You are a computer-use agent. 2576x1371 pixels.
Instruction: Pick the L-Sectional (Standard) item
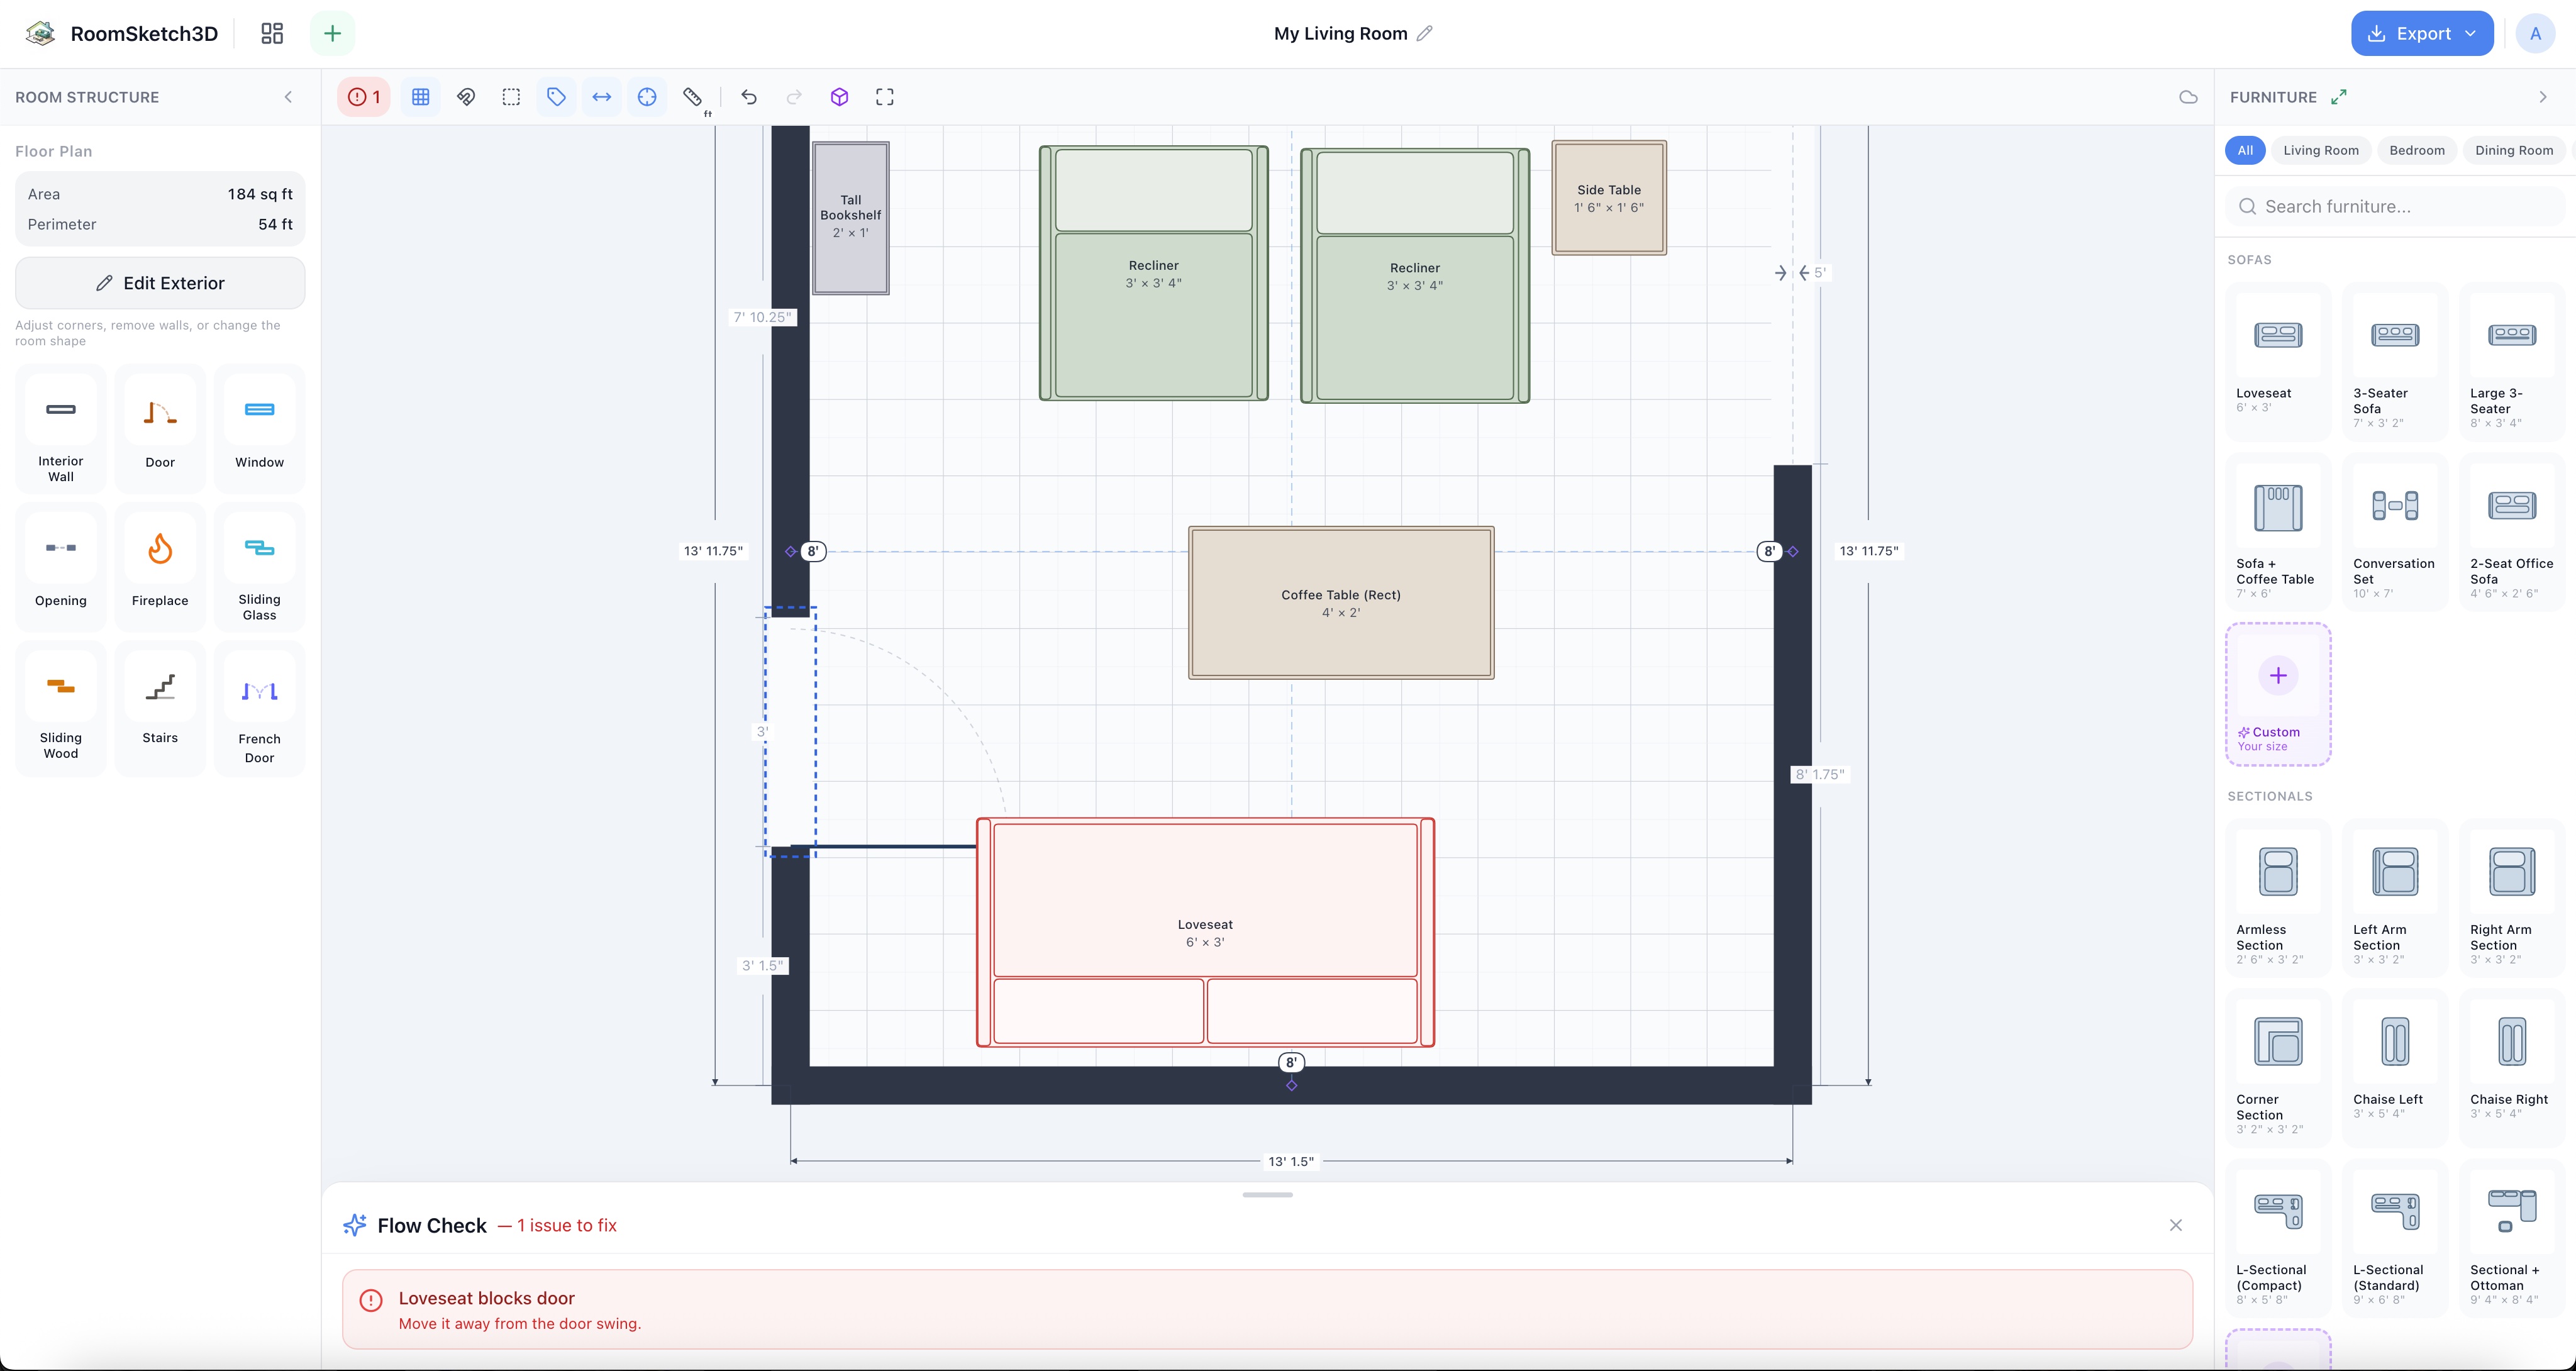2395,1238
